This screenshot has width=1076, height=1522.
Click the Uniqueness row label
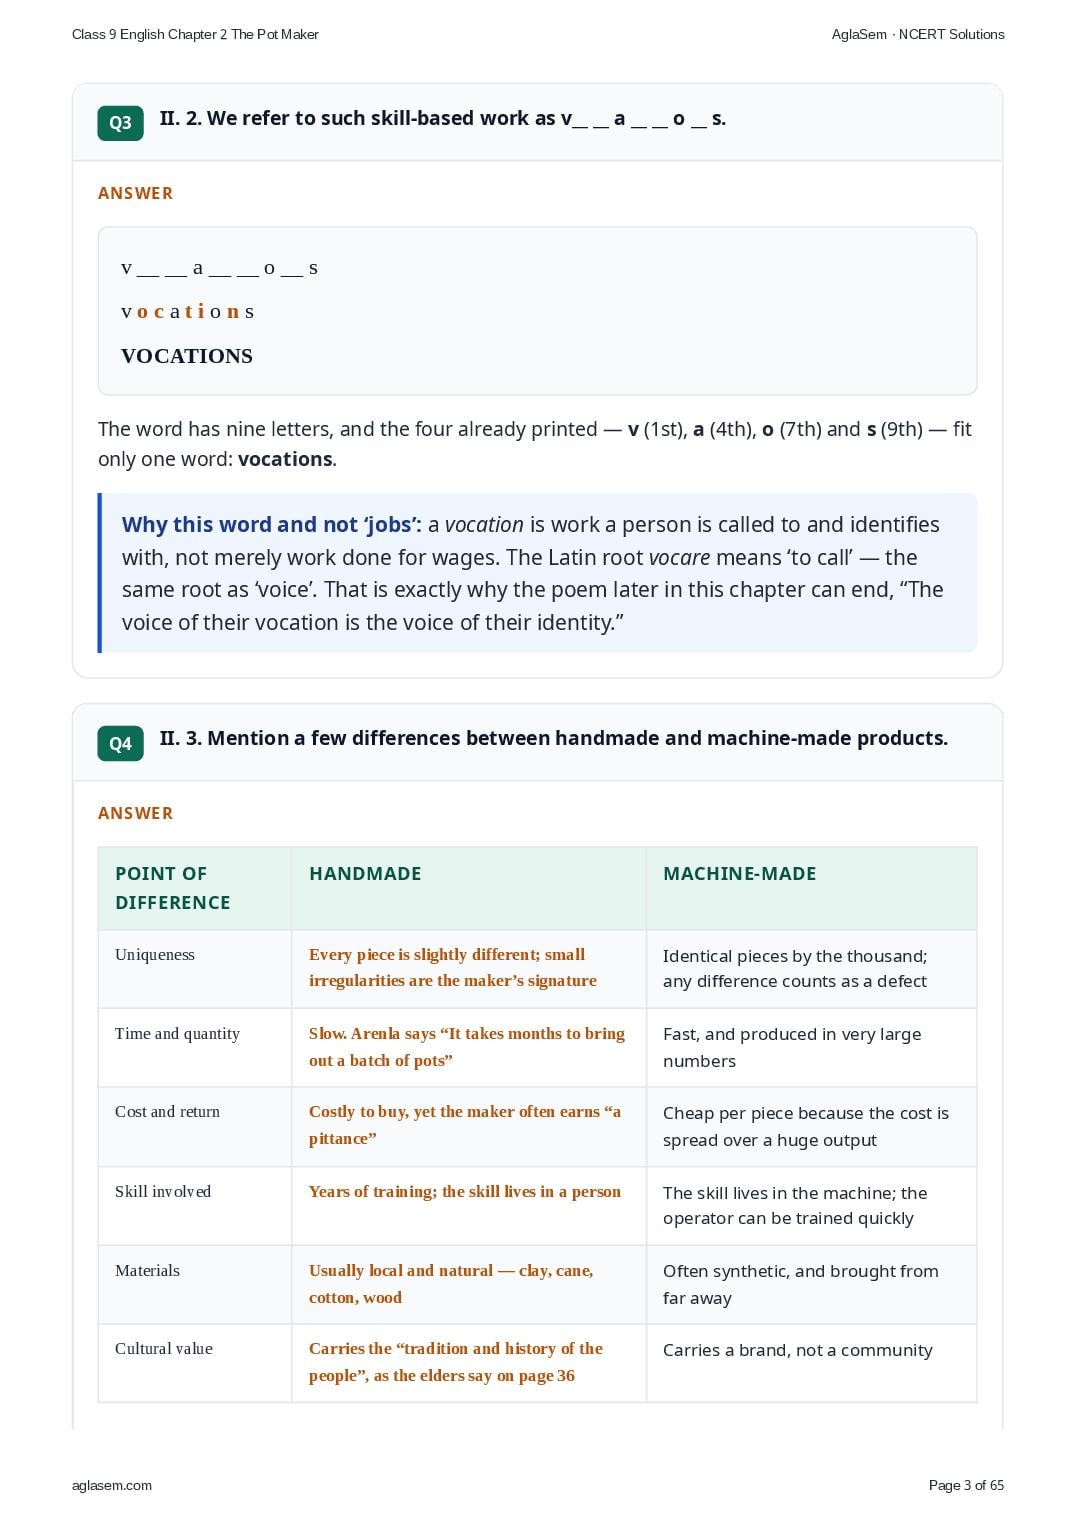[x=155, y=955]
